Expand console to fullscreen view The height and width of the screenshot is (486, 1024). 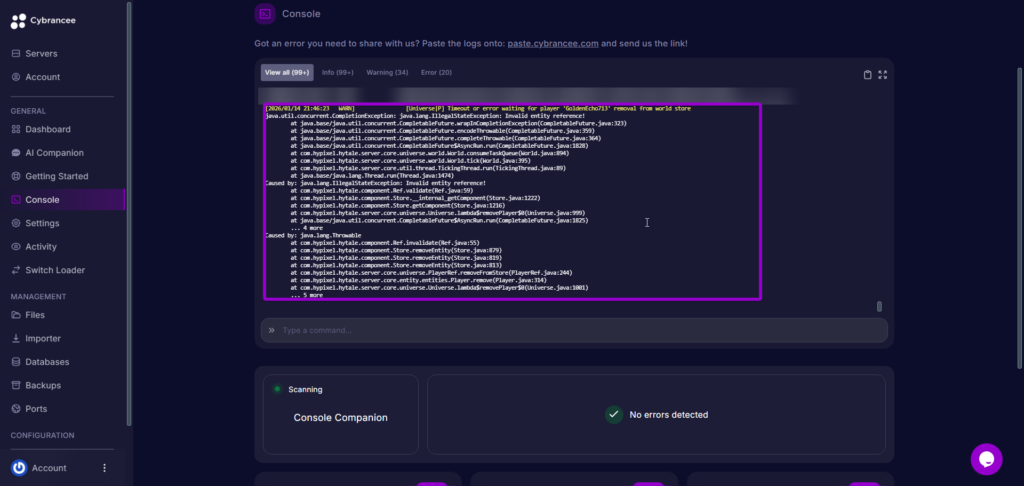pyautogui.click(x=882, y=74)
